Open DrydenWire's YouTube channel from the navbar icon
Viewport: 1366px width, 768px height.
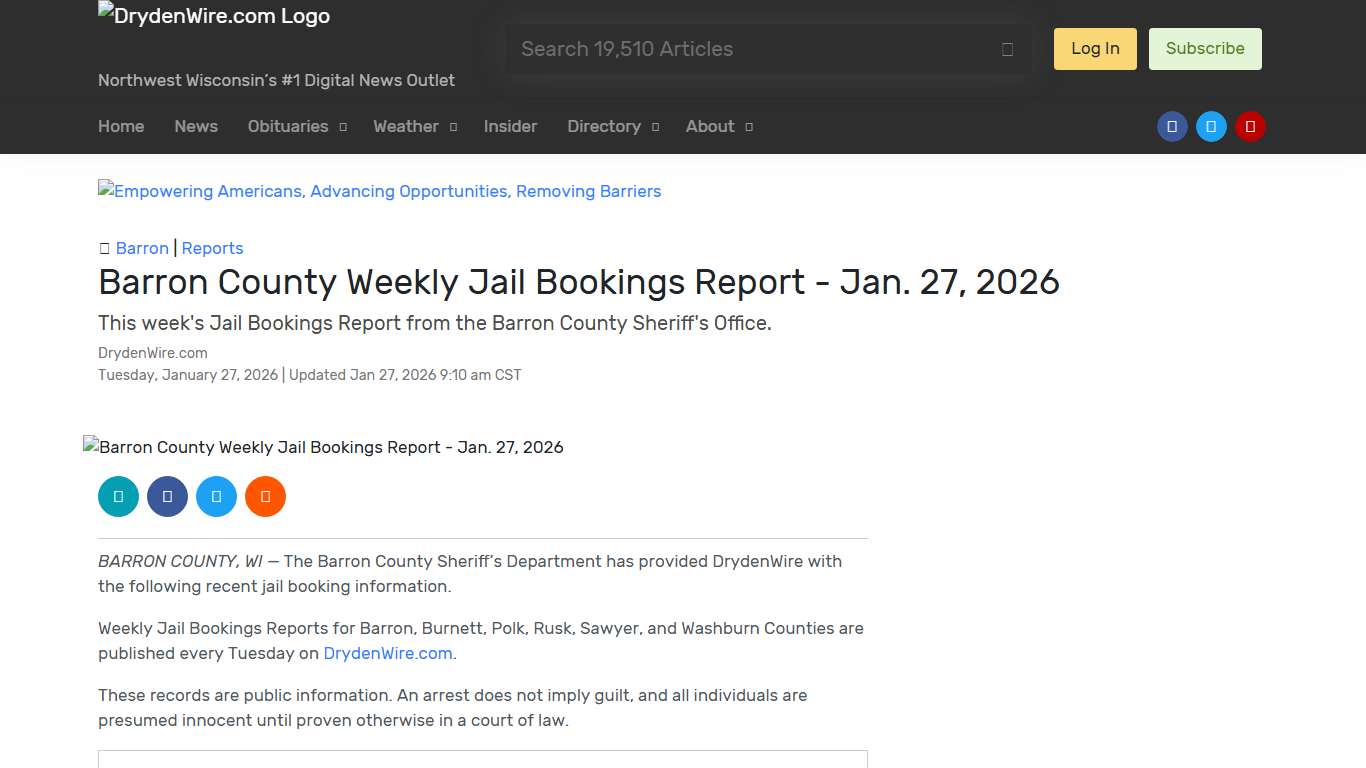pos(1250,126)
